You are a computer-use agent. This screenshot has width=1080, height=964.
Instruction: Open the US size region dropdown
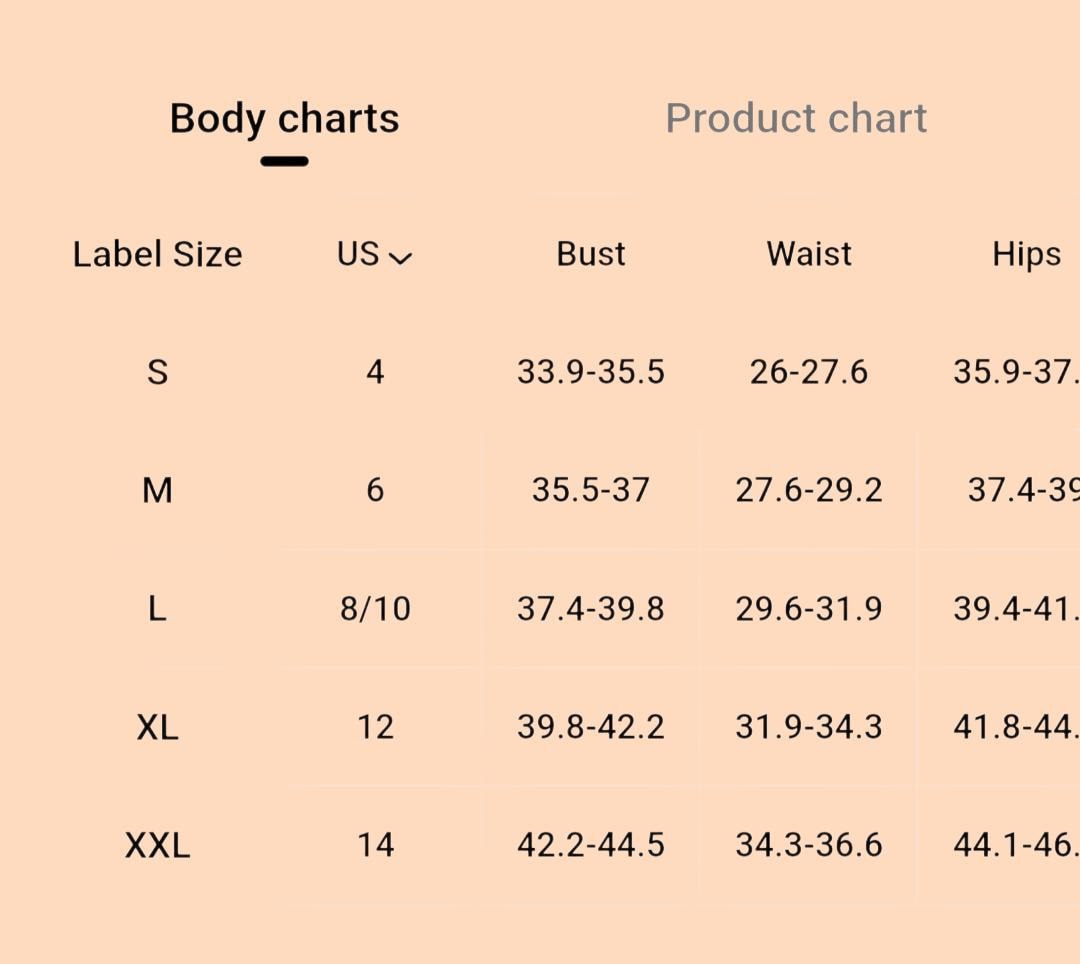pos(374,254)
